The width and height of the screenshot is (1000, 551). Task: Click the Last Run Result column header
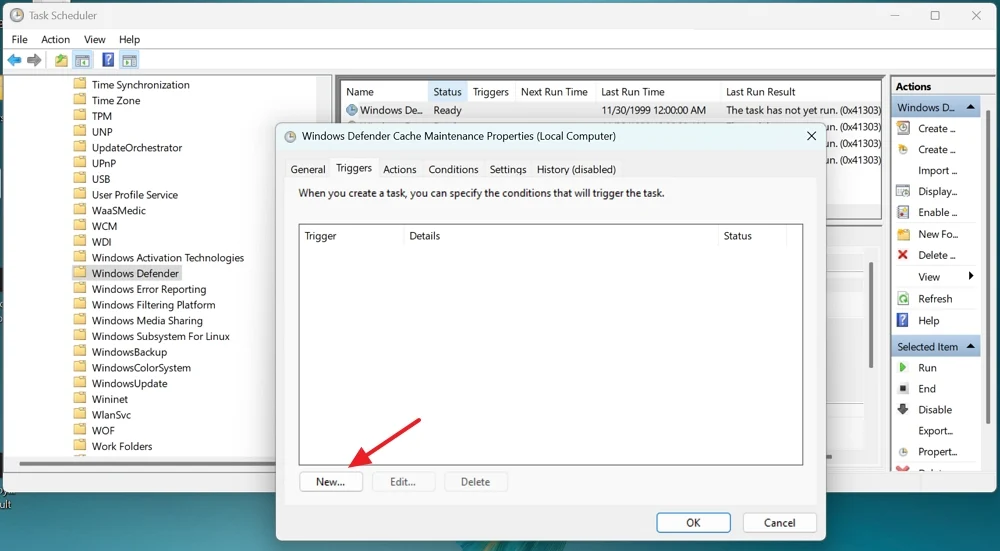coord(800,92)
